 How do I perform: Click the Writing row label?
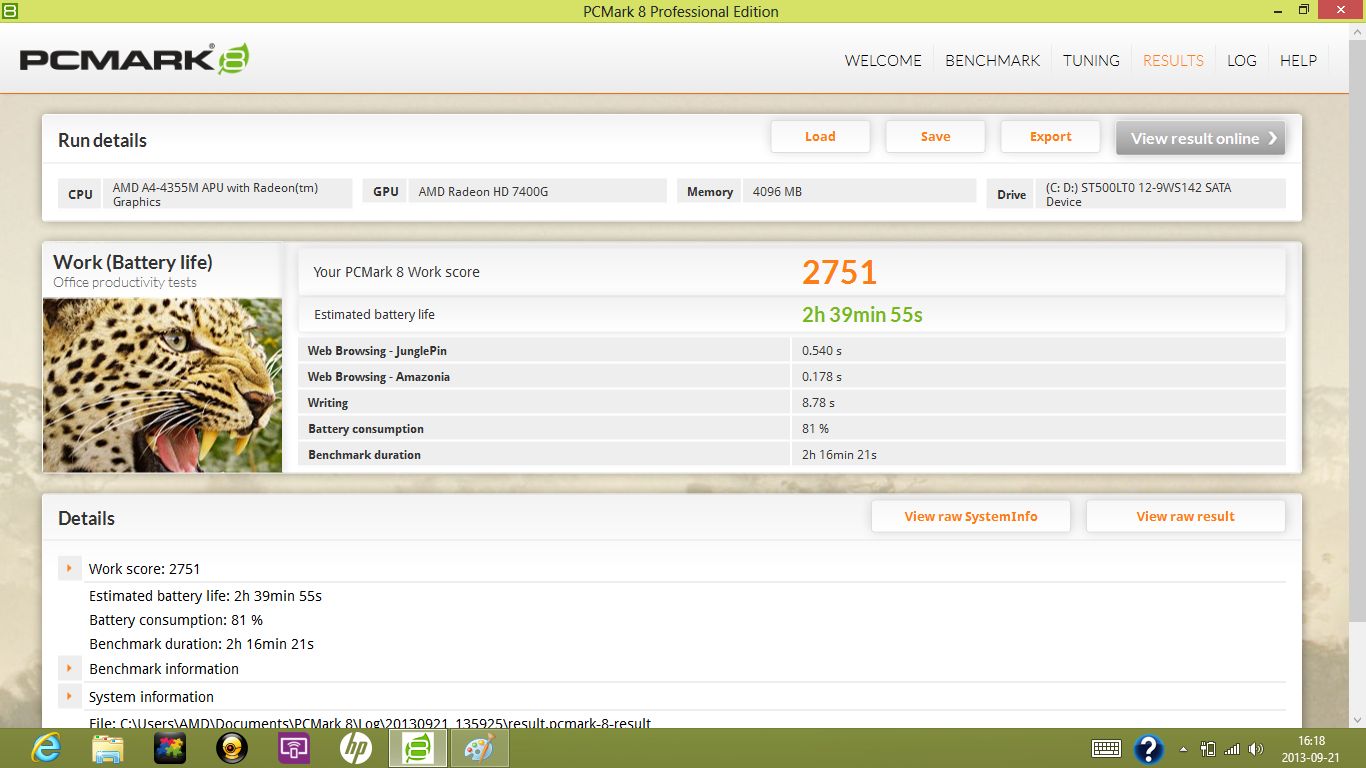click(328, 403)
